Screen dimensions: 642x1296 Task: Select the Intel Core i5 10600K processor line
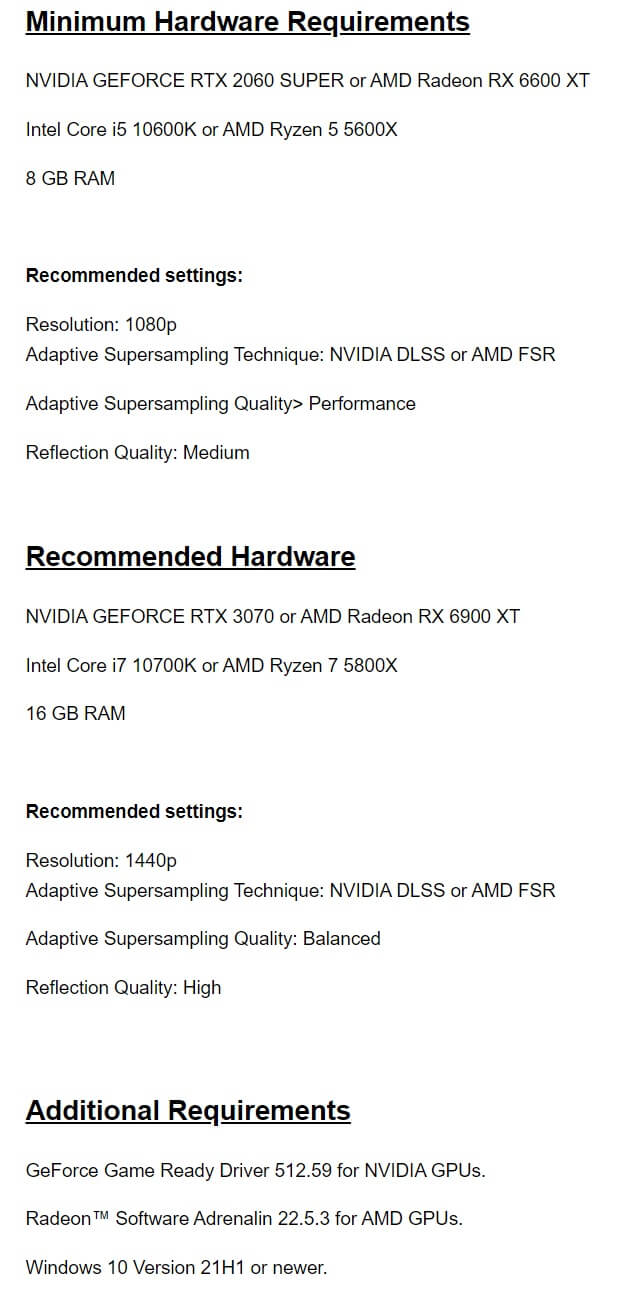[211, 129]
